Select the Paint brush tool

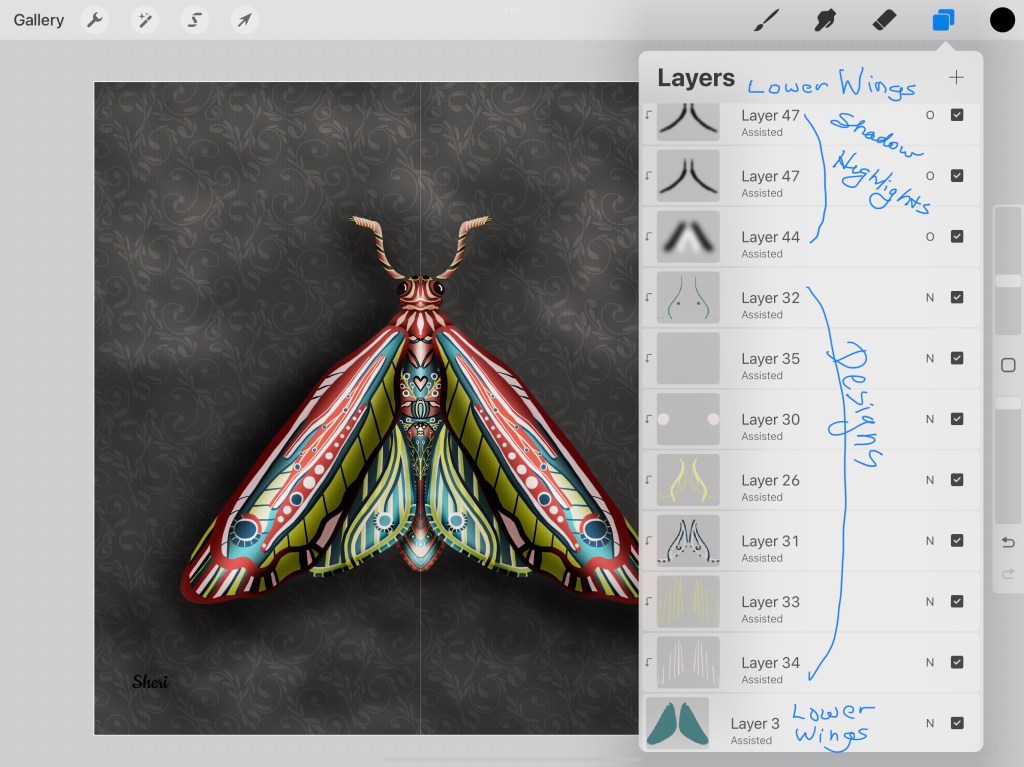766,20
